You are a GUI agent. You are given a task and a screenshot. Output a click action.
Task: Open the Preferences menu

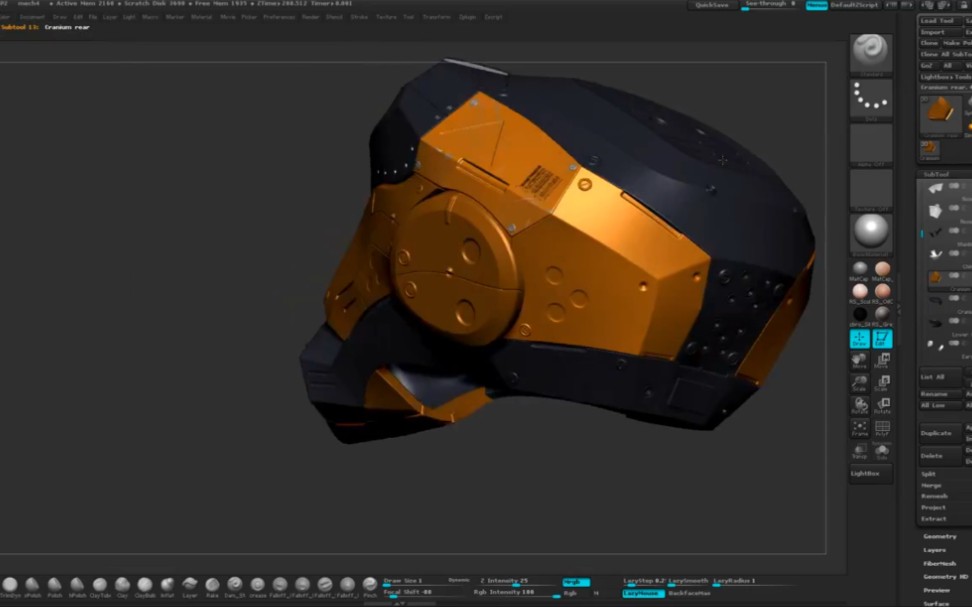point(279,17)
